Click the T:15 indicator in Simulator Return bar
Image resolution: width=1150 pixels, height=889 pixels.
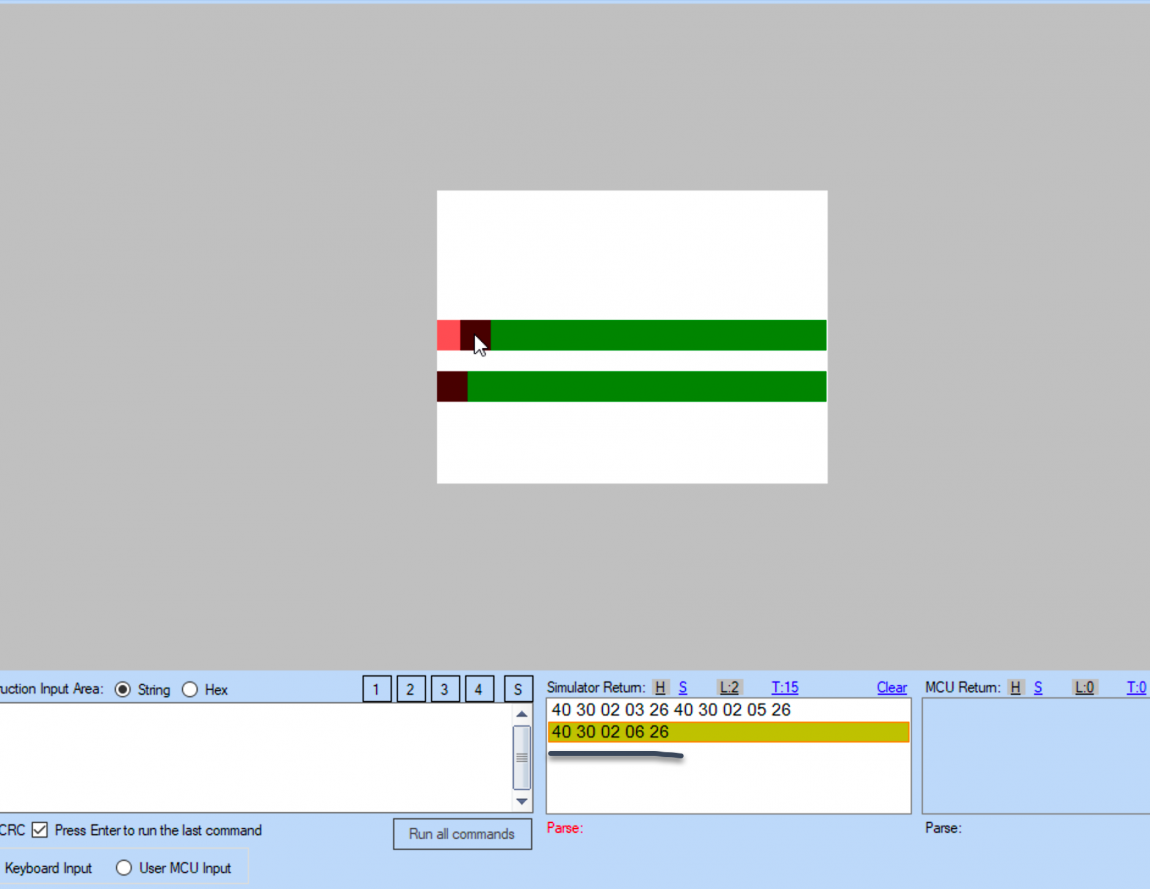785,687
